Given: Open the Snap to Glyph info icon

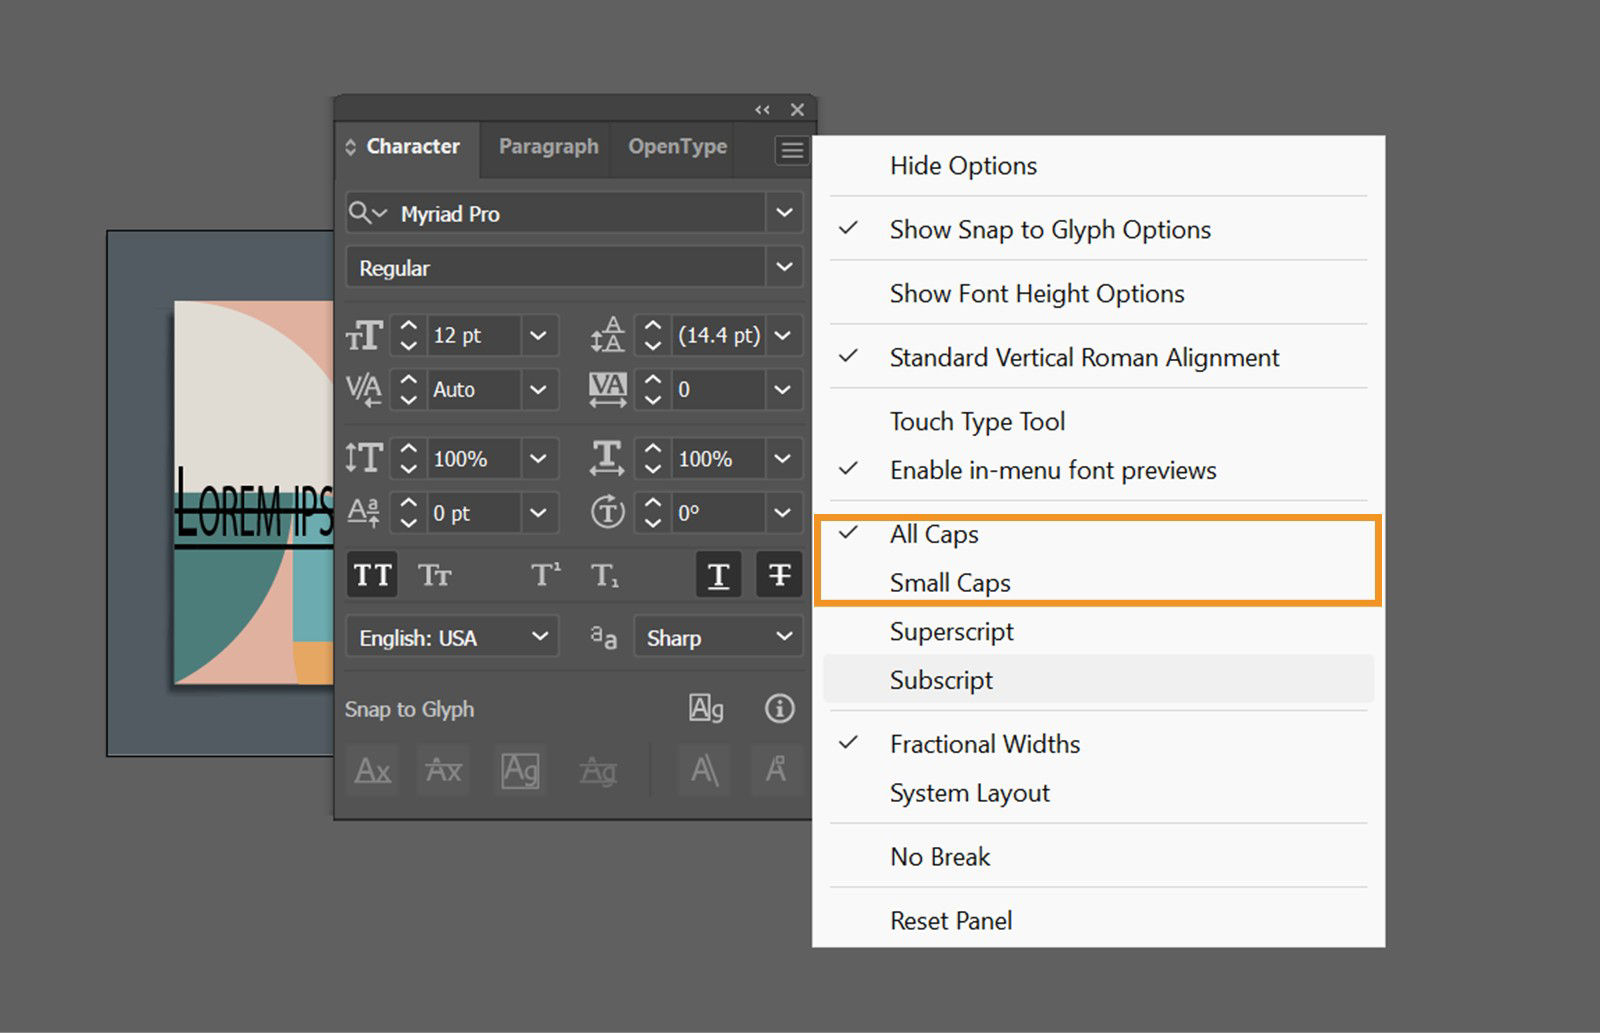Looking at the screenshot, I should point(780,709).
